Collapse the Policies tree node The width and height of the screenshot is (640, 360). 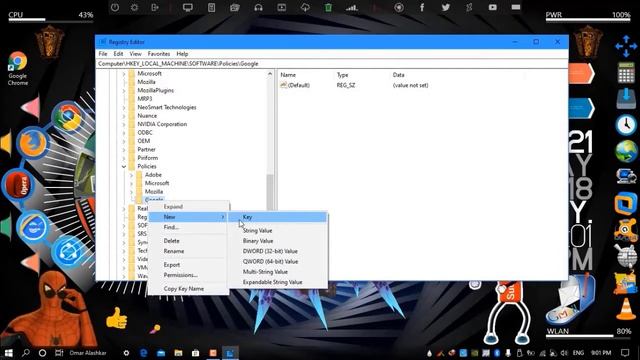[x=124, y=167]
